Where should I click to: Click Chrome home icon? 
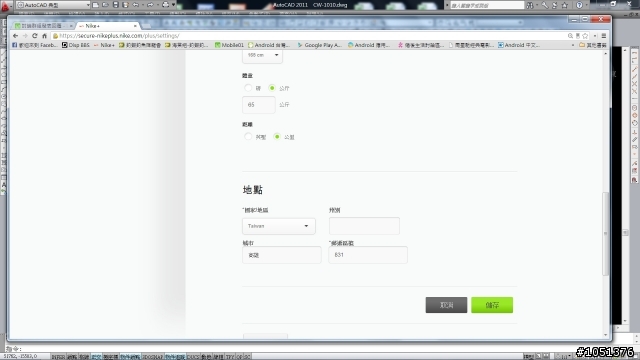click(44, 36)
